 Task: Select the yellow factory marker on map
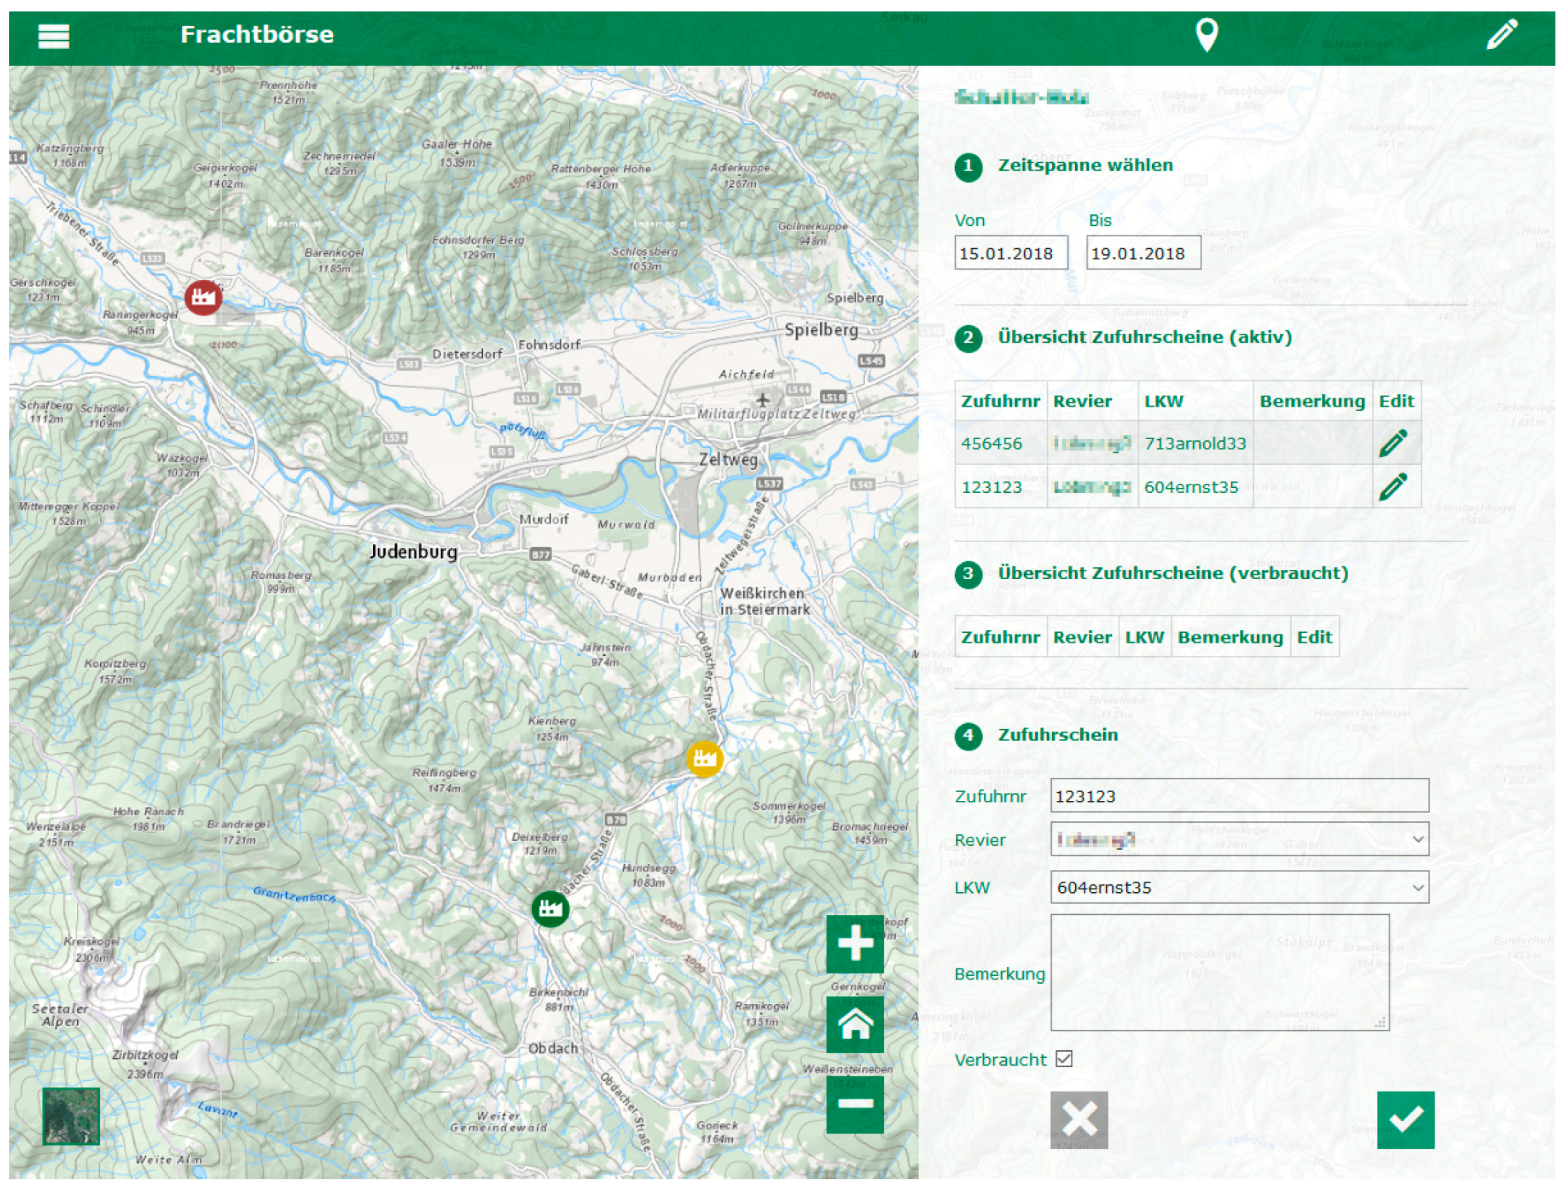coord(704,759)
